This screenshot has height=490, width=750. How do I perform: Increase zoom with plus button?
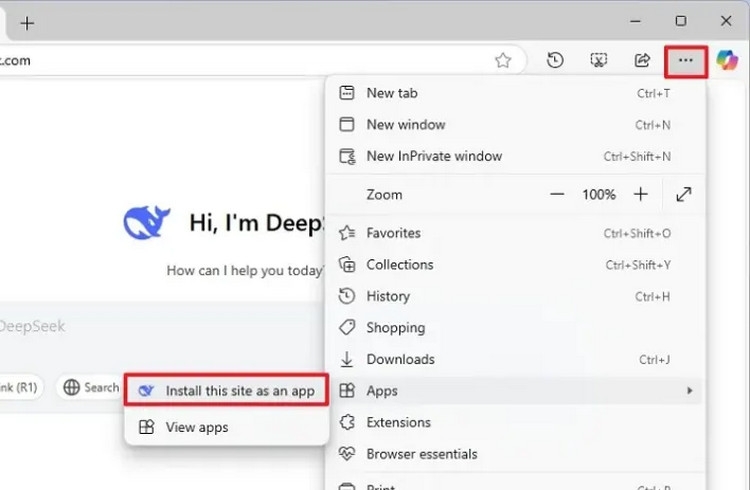pos(640,194)
